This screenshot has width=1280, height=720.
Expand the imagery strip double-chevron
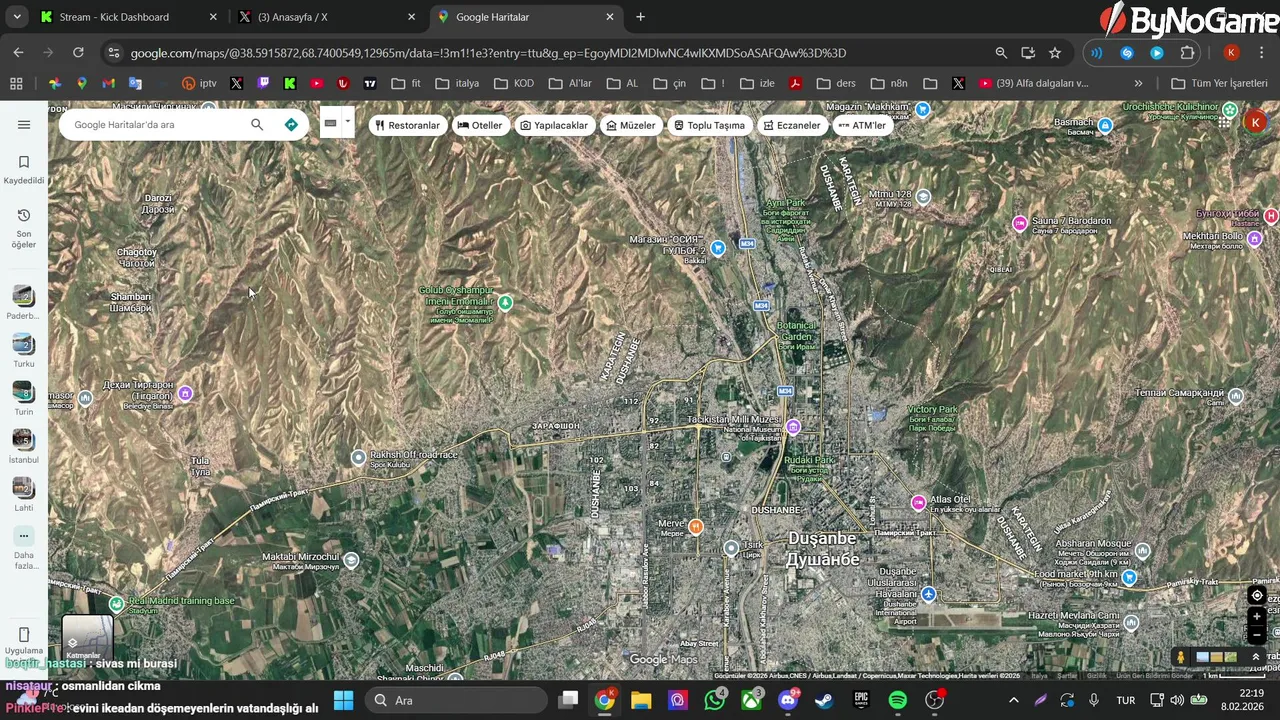1256,657
